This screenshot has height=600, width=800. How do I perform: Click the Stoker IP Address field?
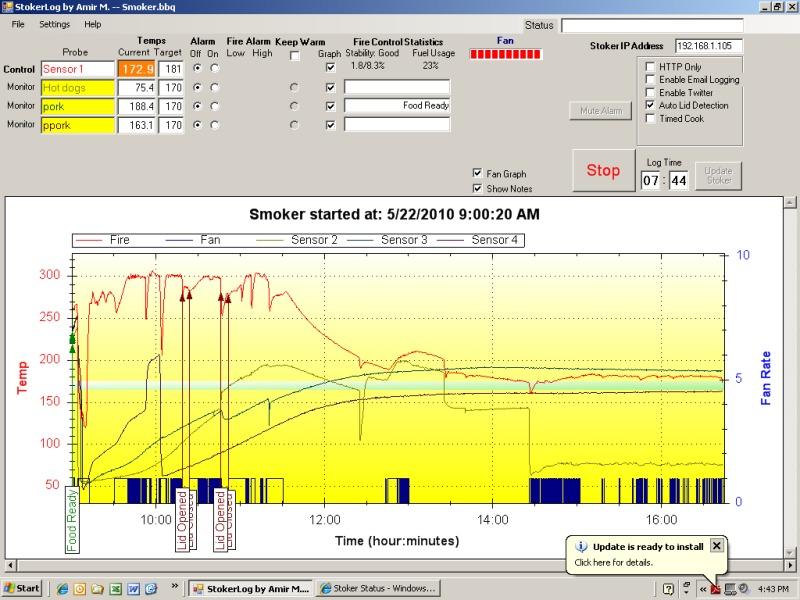coord(709,46)
